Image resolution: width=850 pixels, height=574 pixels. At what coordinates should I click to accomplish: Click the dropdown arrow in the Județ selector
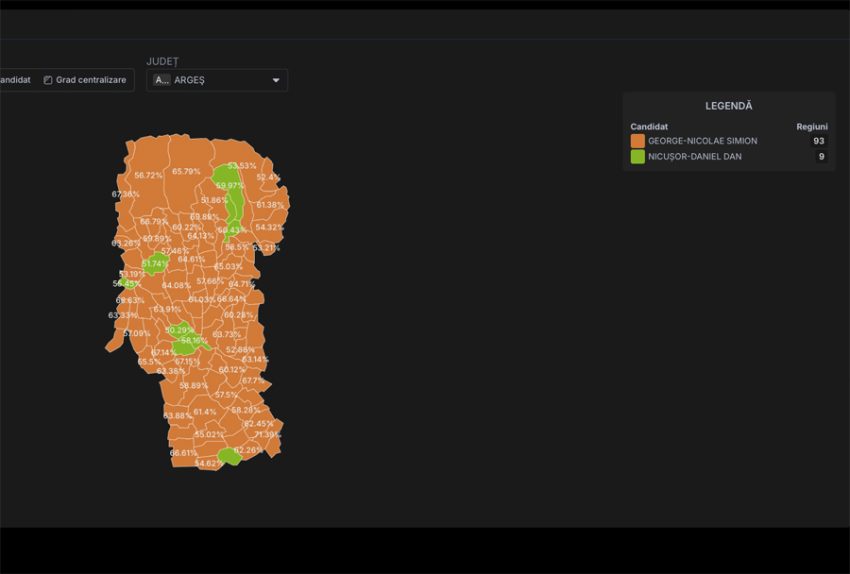click(276, 80)
